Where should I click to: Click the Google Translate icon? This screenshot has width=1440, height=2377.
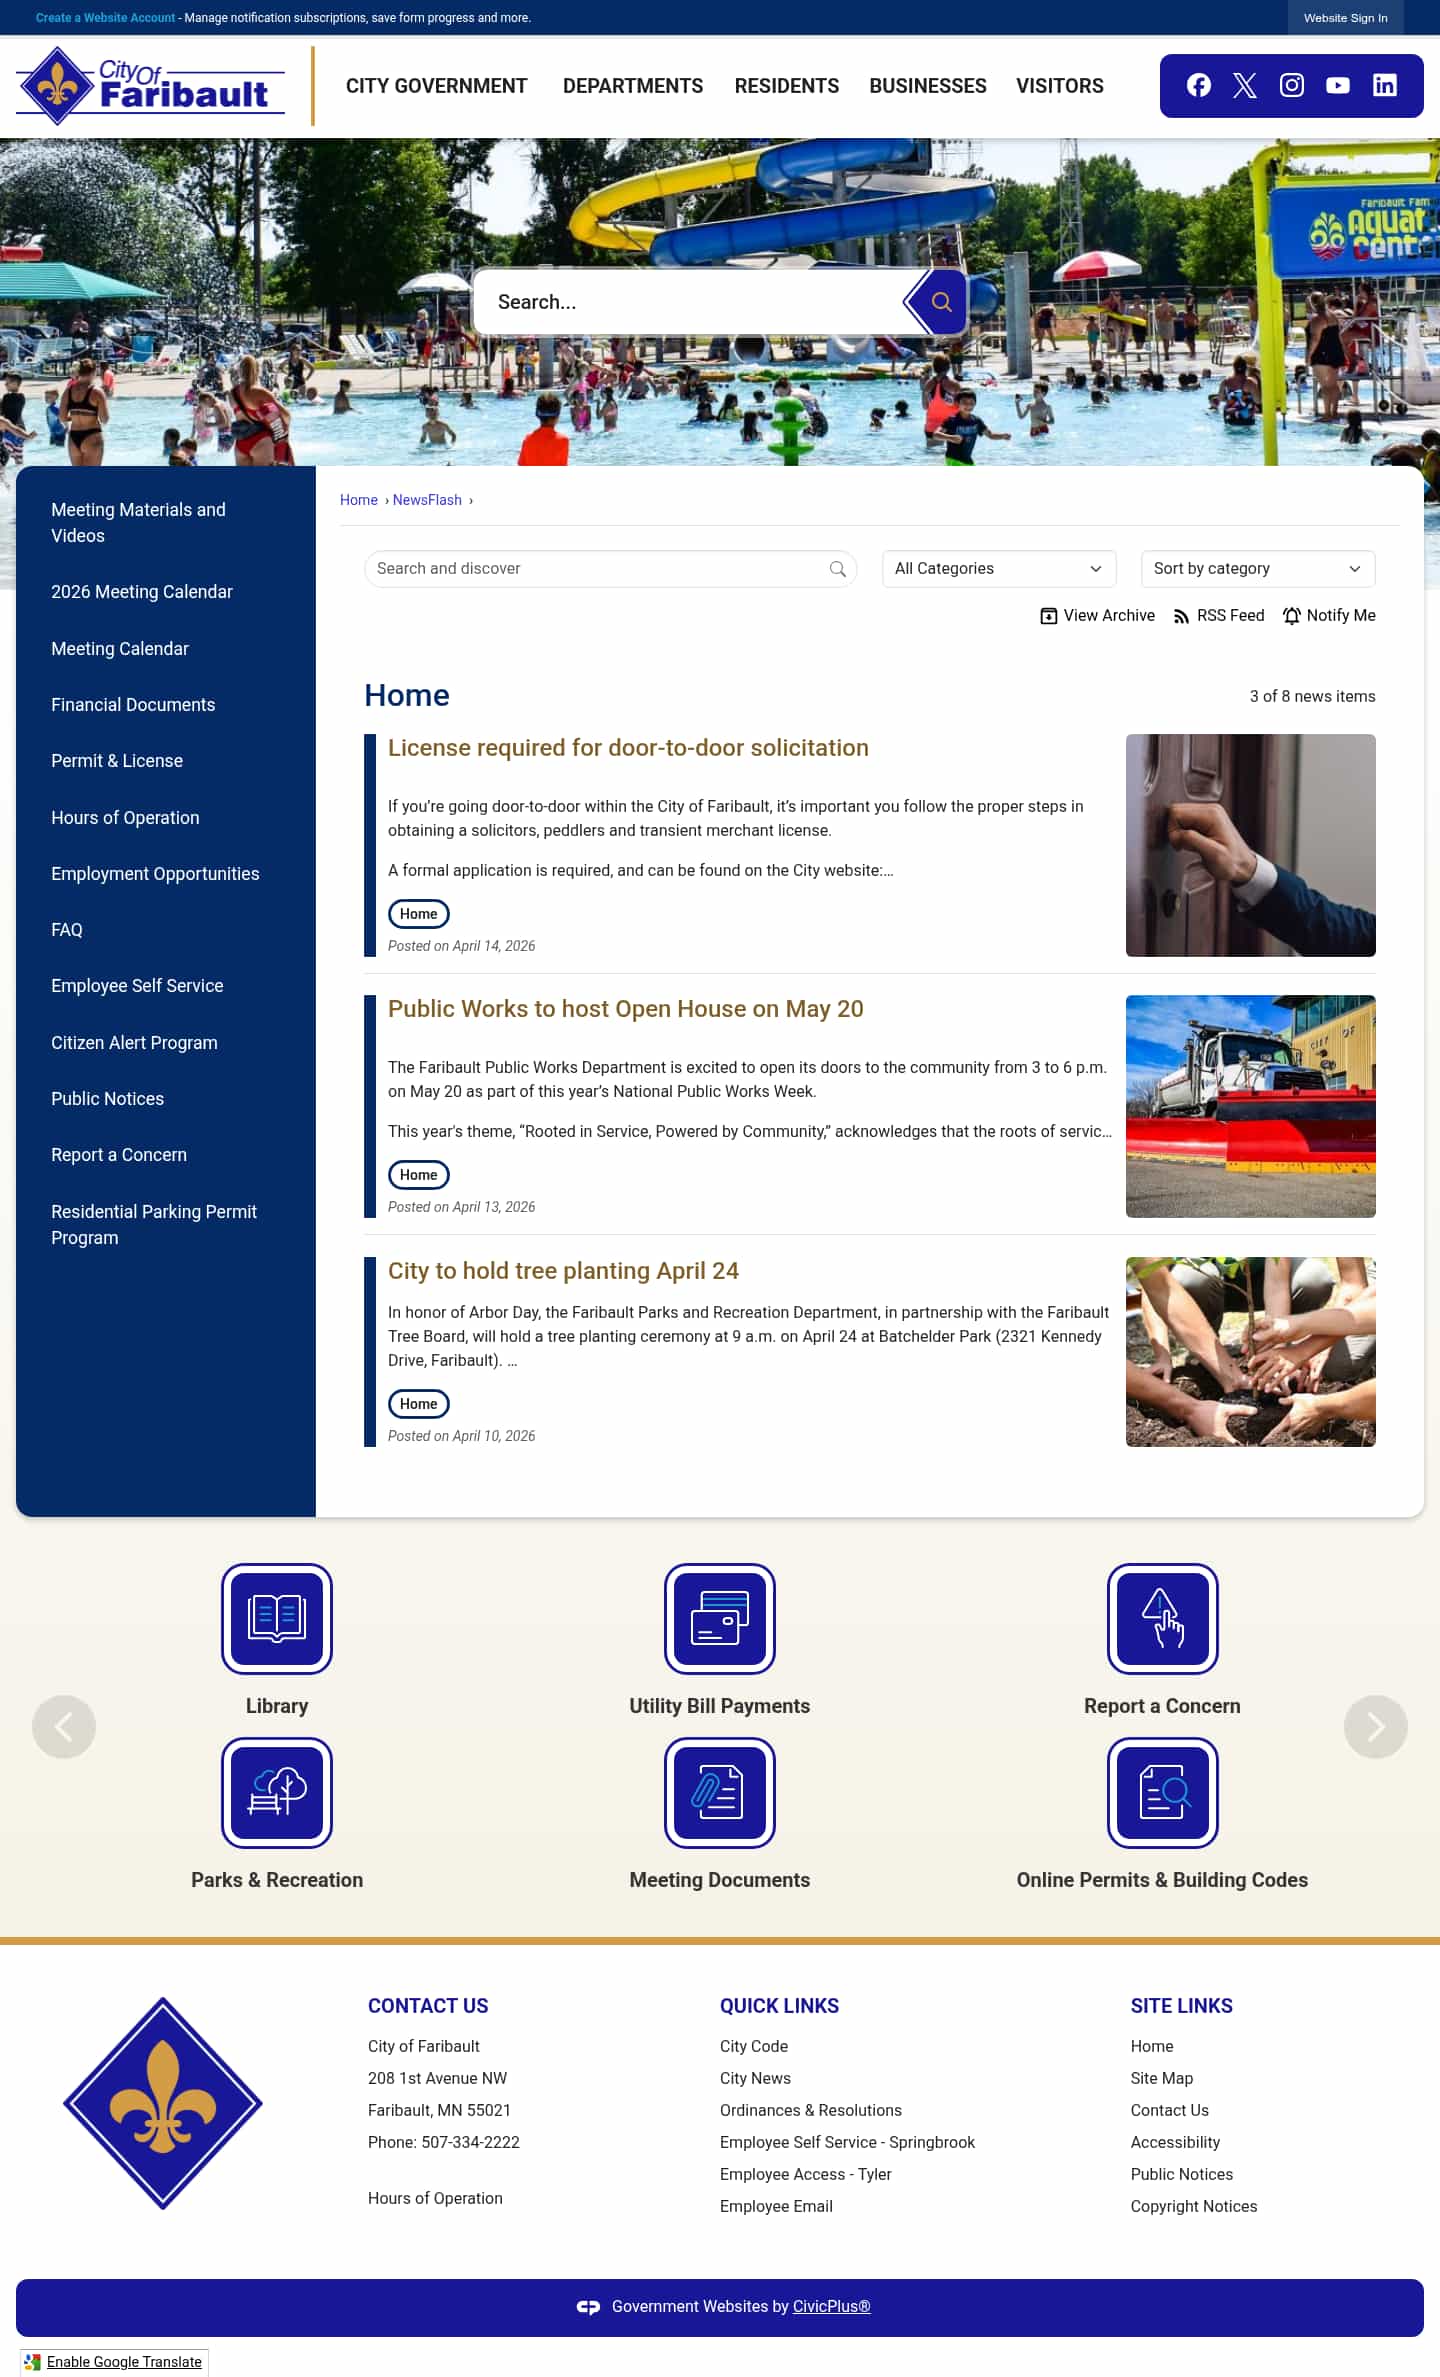[33, 2362]
